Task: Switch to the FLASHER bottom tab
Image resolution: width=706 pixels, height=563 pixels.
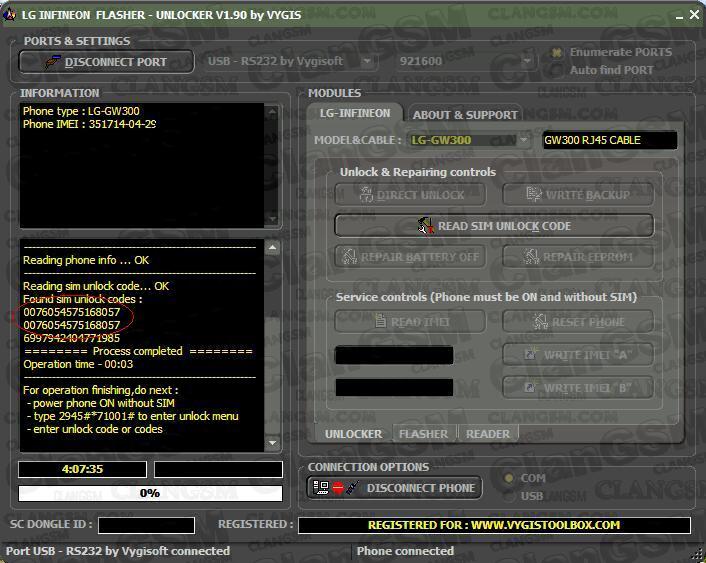Action: point(423,434)
